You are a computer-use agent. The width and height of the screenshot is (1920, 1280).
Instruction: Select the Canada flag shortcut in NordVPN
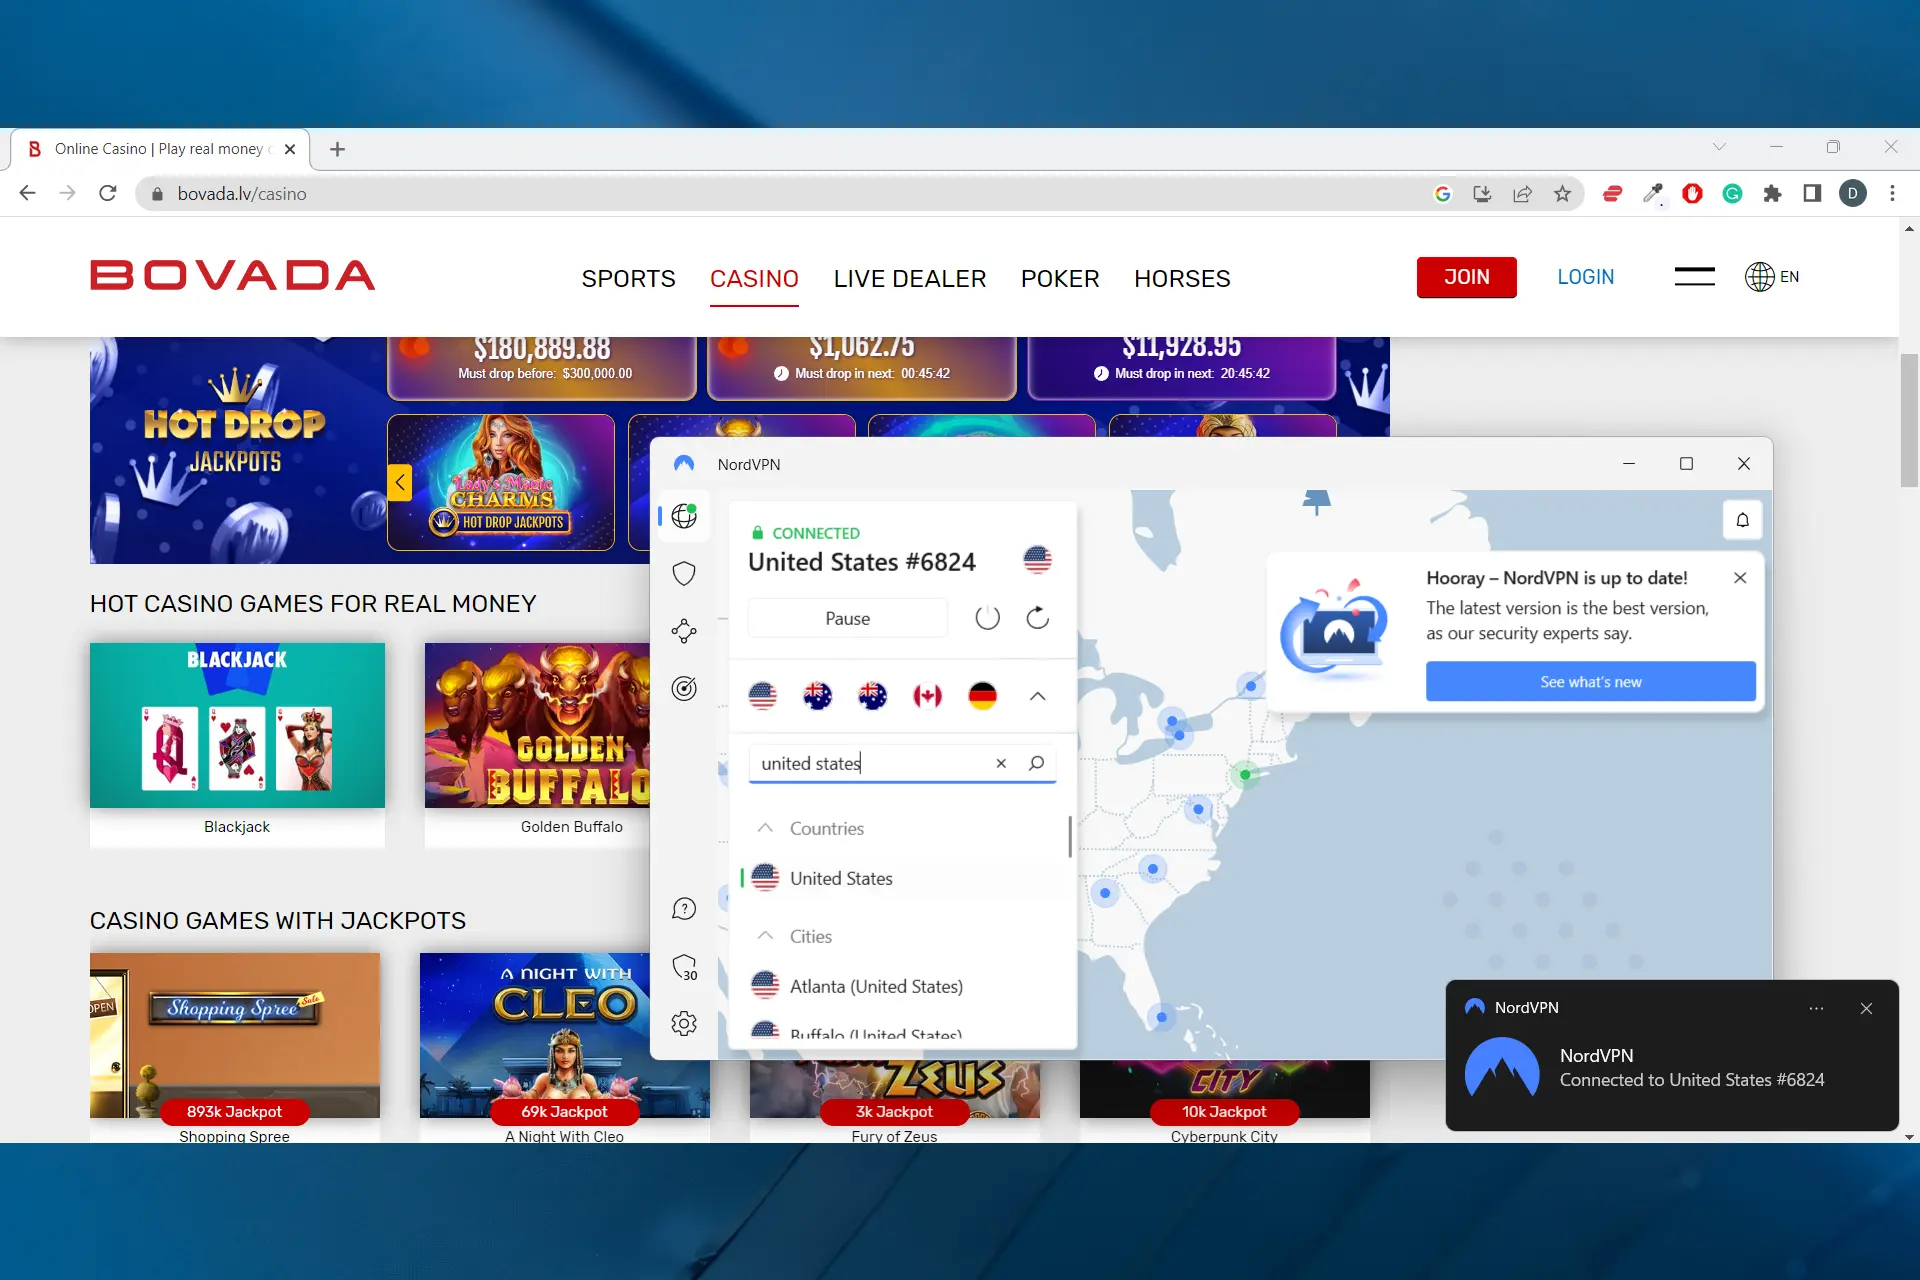[929, 696]
